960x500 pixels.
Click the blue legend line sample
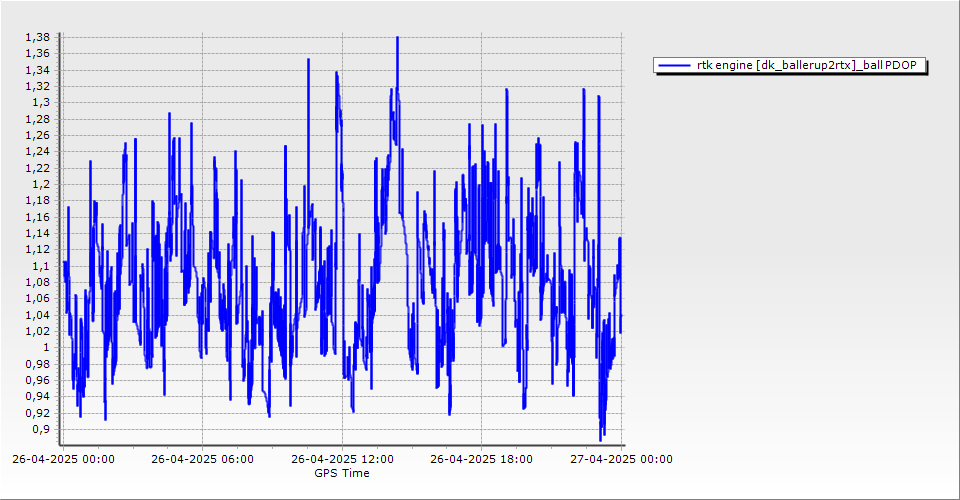pyautogui.click(x=674, y=65)
